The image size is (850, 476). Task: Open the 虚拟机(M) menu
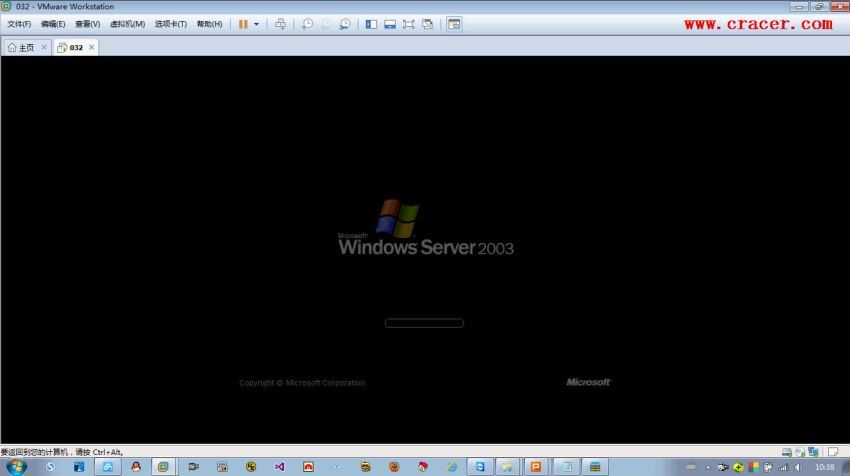pyautogui.click(x=127, y=24)
